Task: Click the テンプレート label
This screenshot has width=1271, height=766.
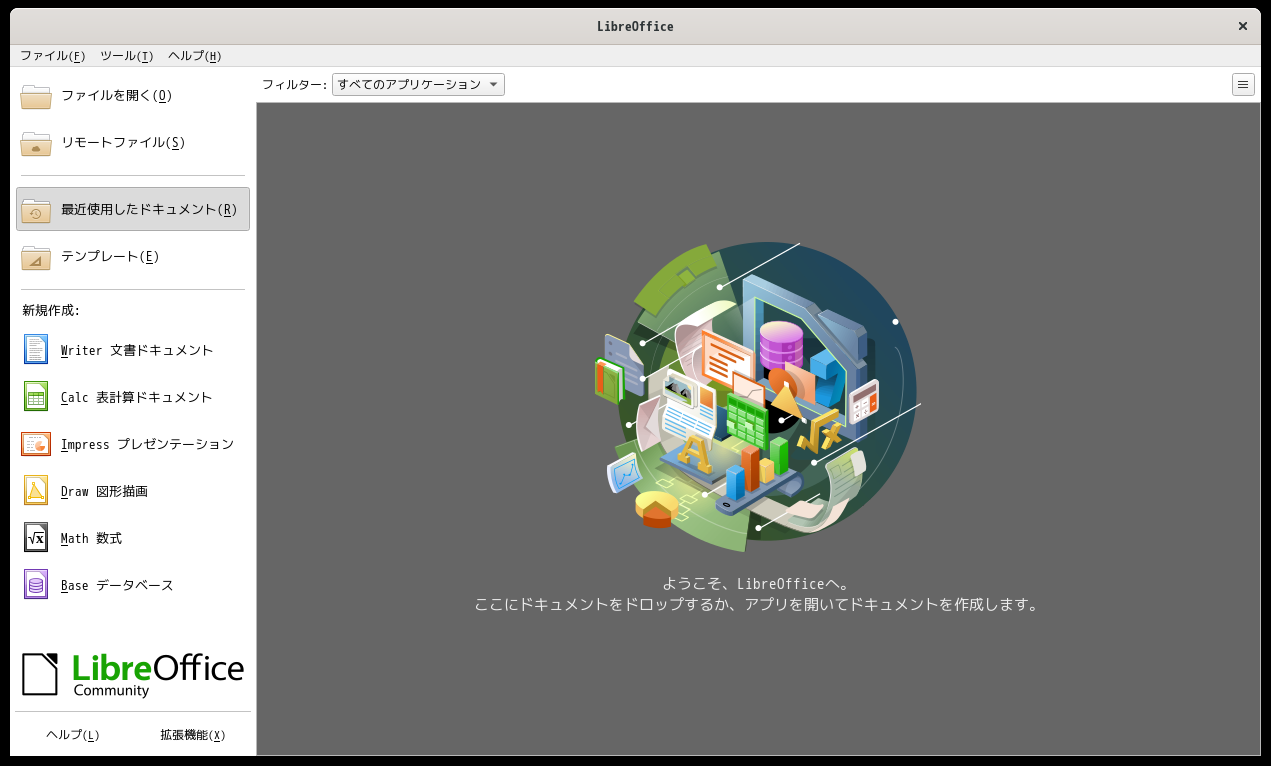Action: (x=110, y=257)
